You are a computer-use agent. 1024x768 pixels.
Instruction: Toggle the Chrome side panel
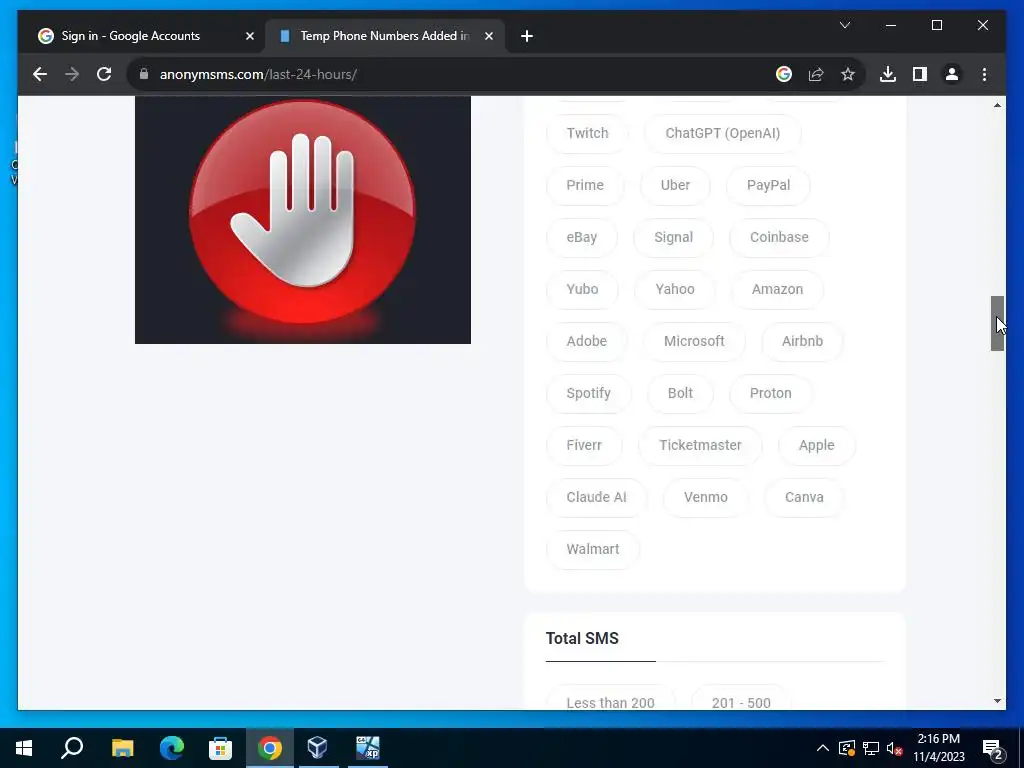[x=920, y=74]
